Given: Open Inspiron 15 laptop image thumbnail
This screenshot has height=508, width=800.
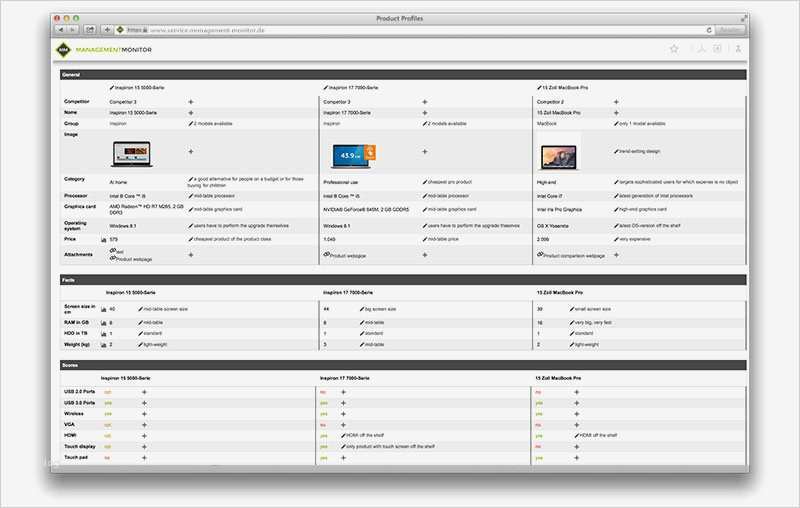Looking at the screenshot, I should tap(132, 154).
